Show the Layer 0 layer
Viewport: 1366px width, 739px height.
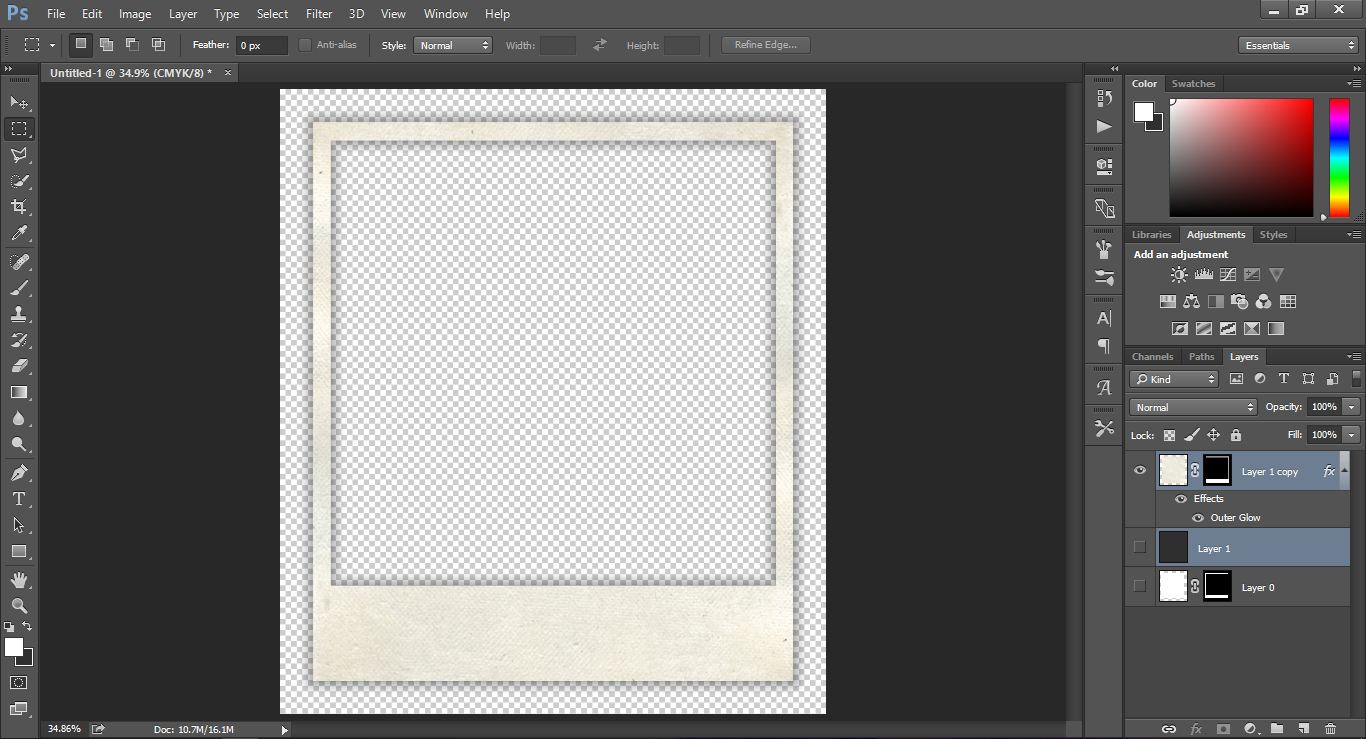click(x=1140, y=586)
